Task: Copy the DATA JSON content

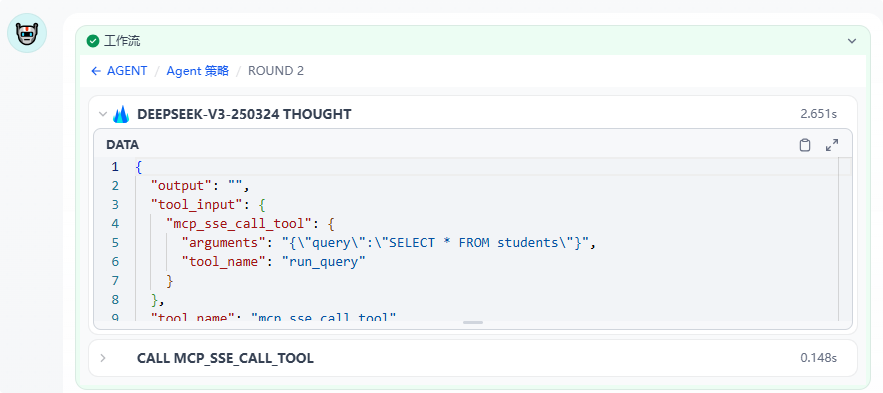Action: click(x=805, y=145)
